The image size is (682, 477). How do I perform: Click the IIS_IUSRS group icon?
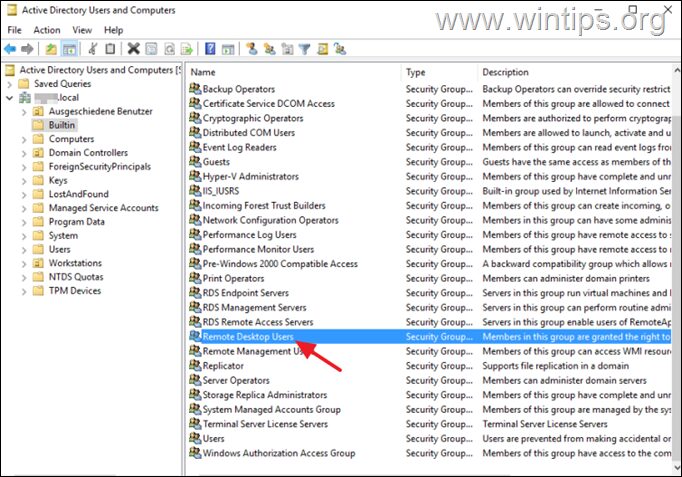[x=195, y=190]
